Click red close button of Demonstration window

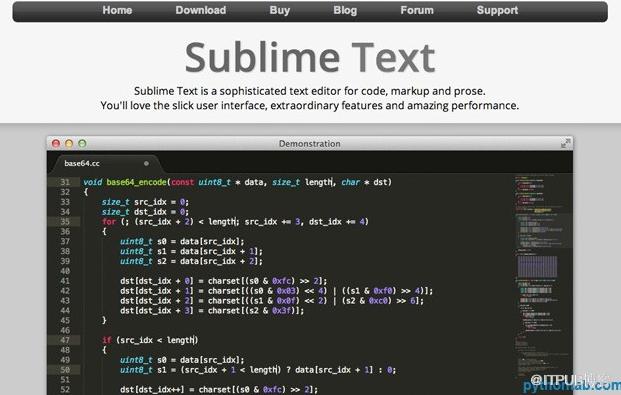[x=56, y=143]
